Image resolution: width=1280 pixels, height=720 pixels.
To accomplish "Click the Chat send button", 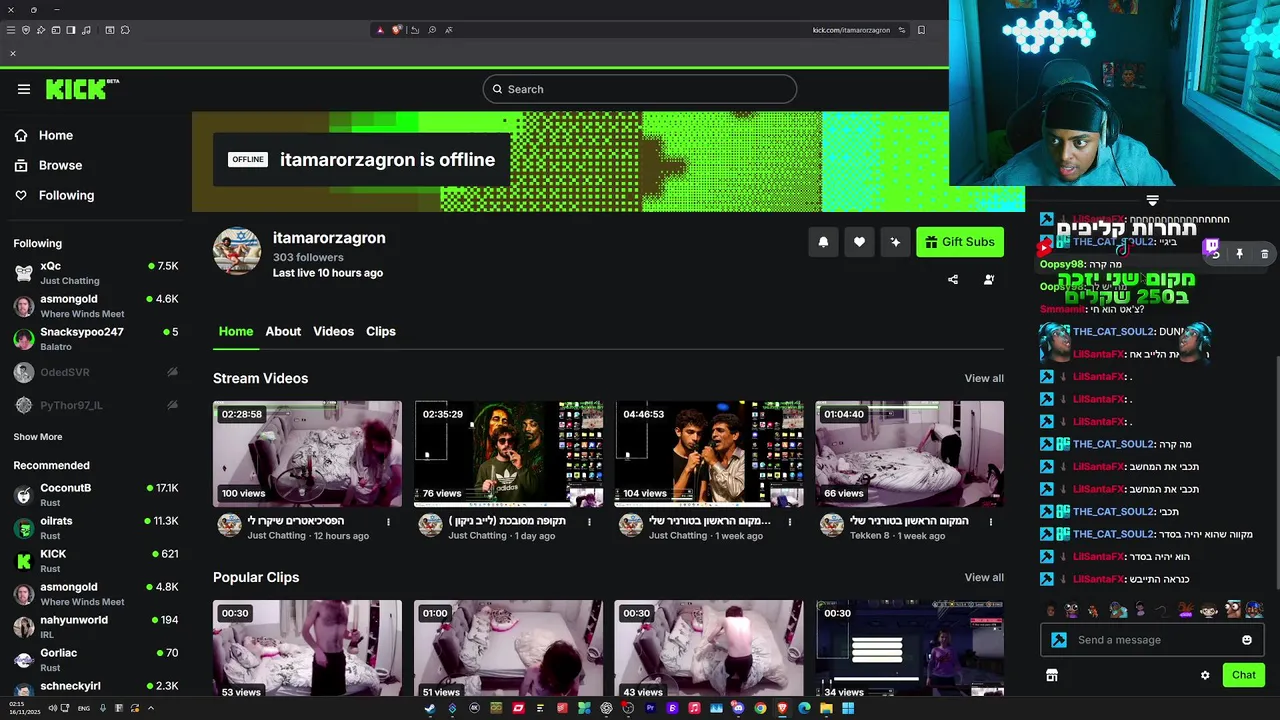I will 1244,675.
